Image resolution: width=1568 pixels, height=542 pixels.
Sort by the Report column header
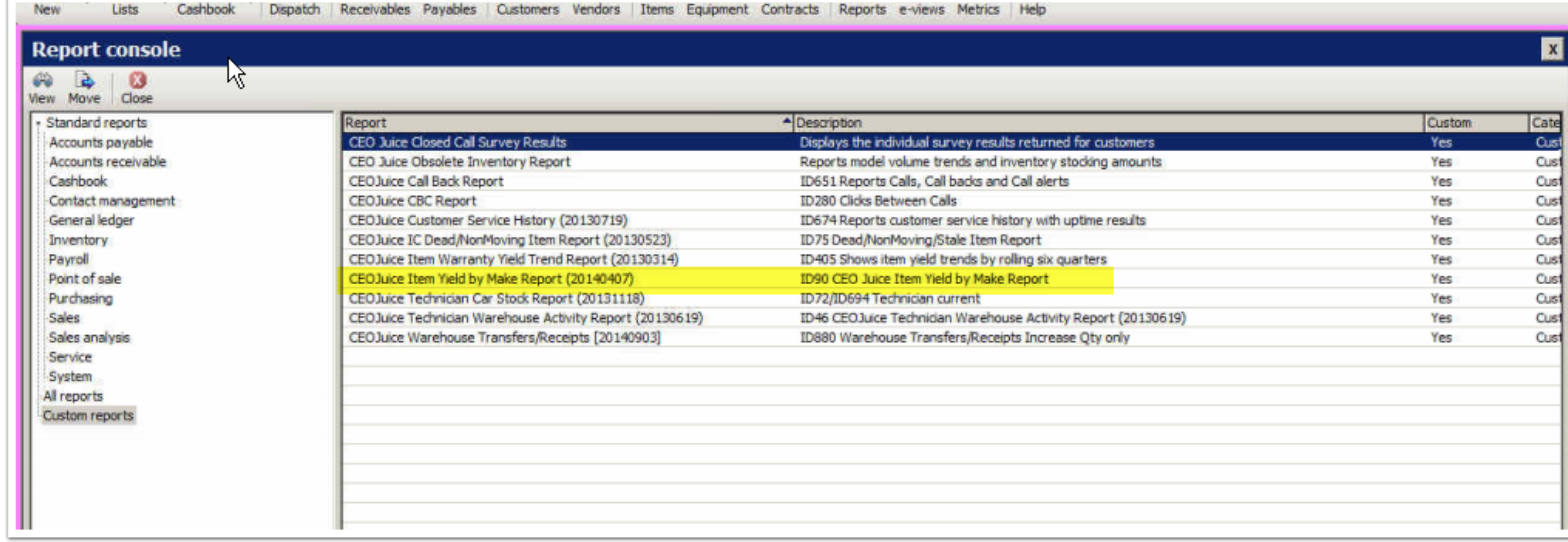567,123
